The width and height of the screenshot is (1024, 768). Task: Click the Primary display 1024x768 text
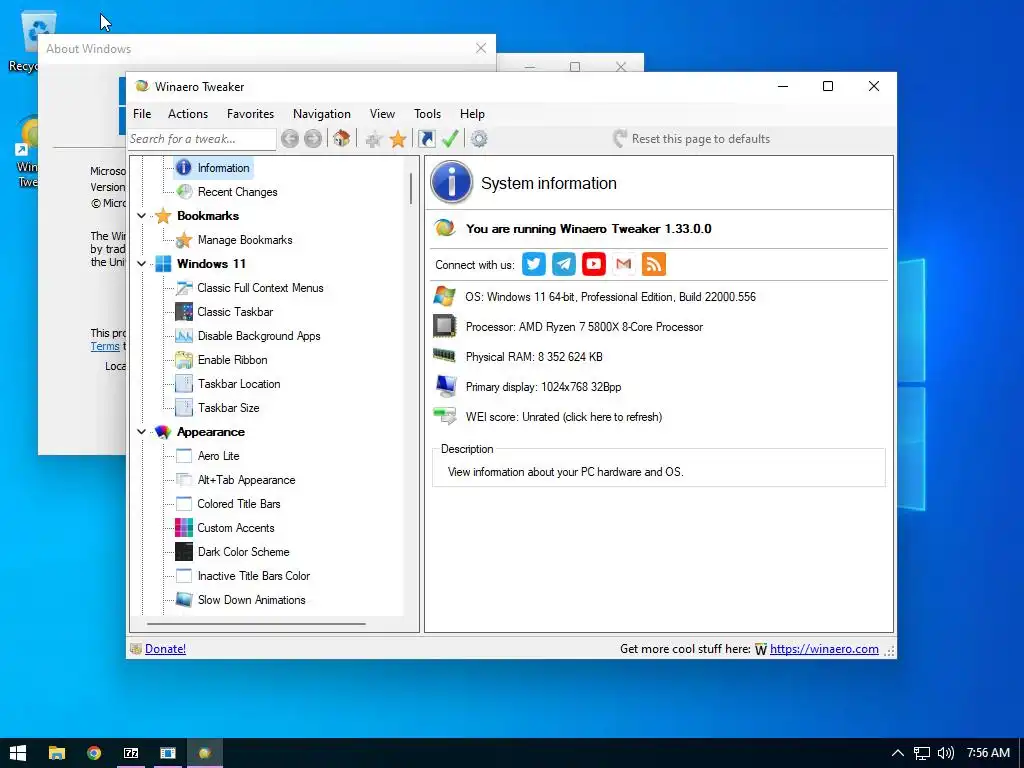(543, 387)
